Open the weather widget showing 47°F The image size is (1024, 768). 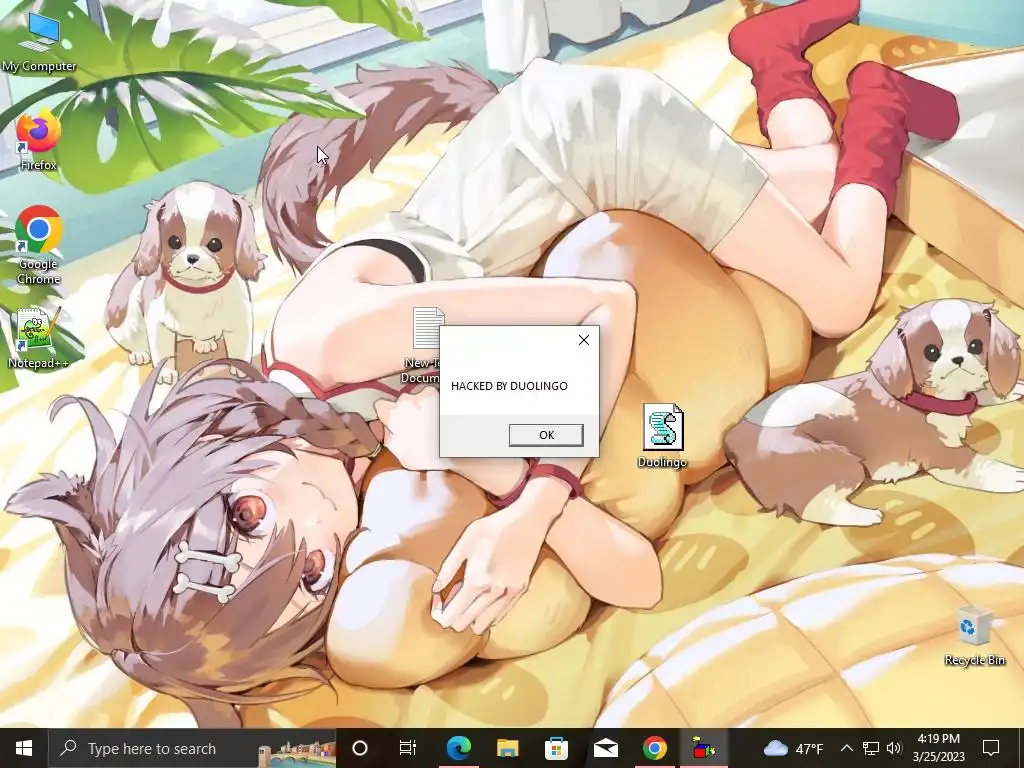click(793, 748)
